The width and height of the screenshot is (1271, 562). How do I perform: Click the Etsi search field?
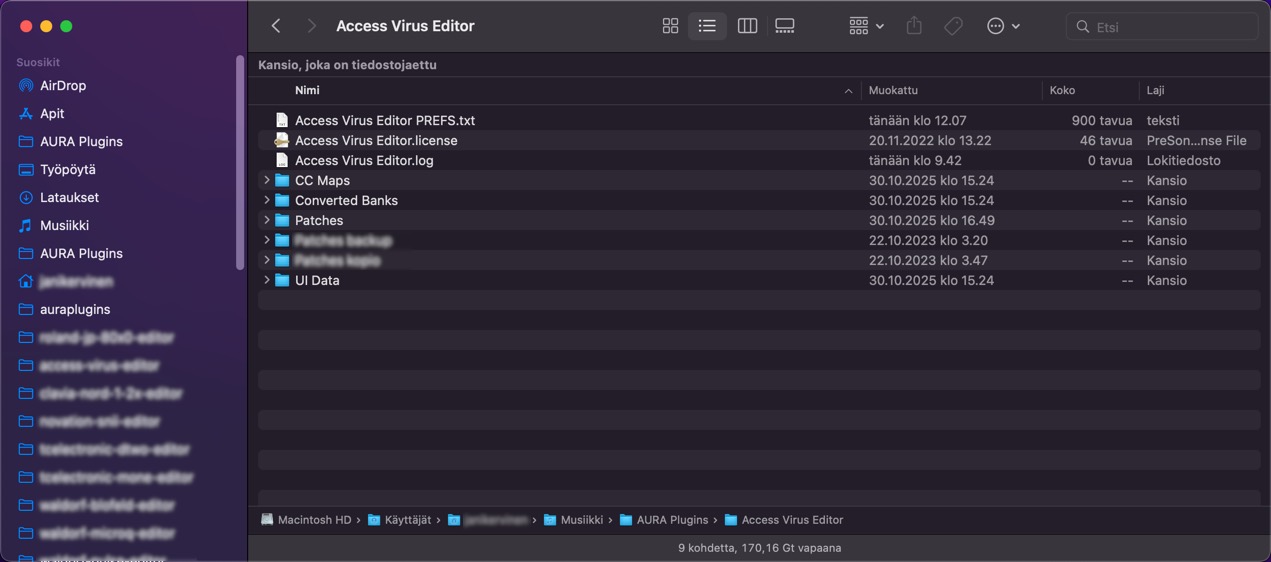[1170, 27]
